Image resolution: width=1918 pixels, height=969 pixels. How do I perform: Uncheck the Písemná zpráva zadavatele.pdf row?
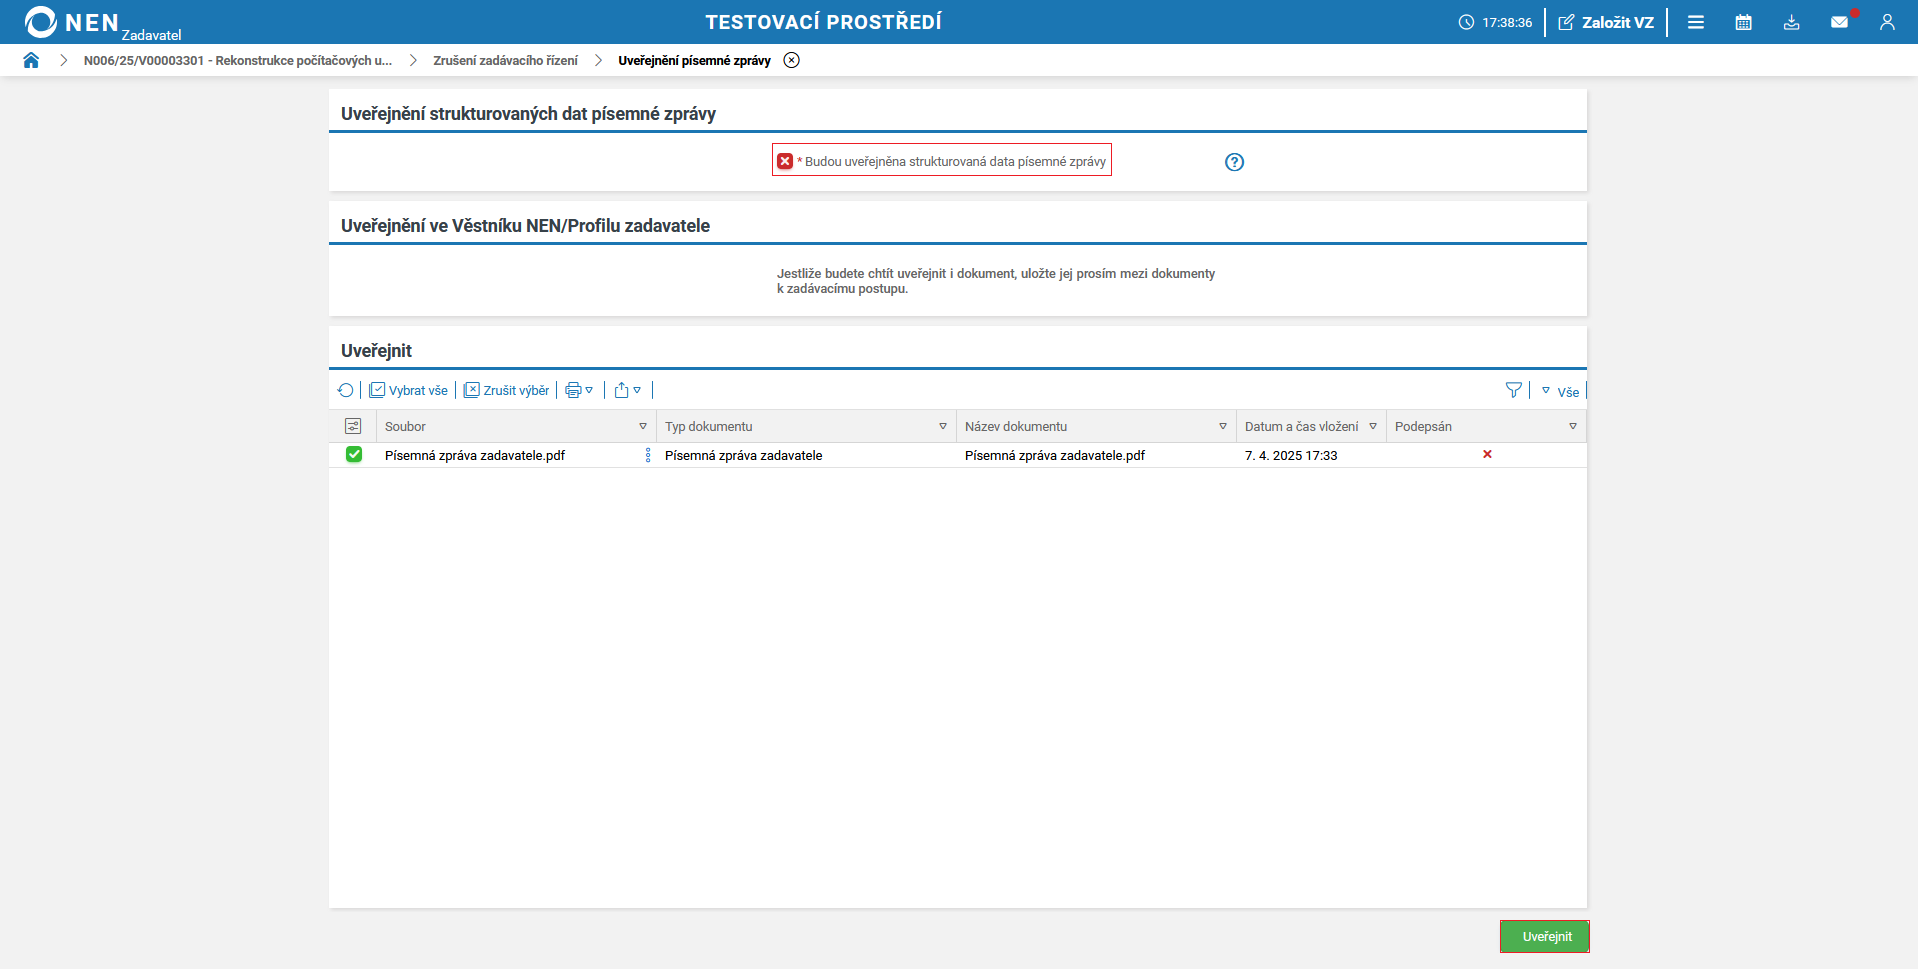click(x=354, y=455)
